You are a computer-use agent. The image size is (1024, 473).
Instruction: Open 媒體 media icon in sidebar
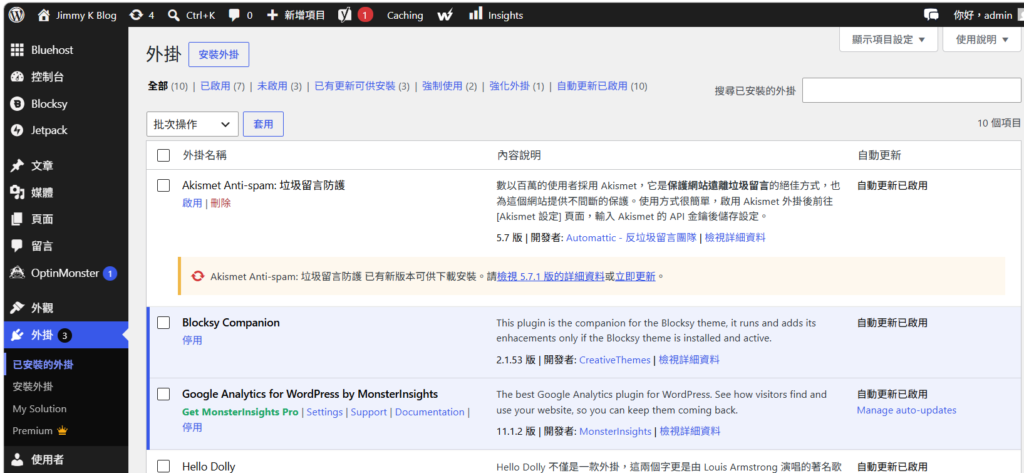(x=18, y=193)
